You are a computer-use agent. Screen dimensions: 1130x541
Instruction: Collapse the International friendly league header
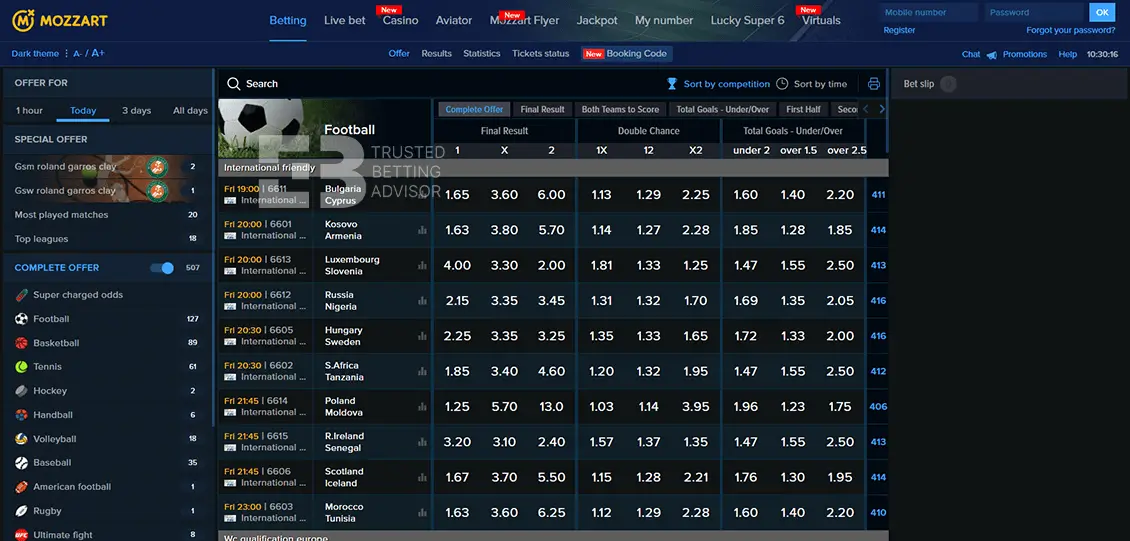[x=553, y=168]
